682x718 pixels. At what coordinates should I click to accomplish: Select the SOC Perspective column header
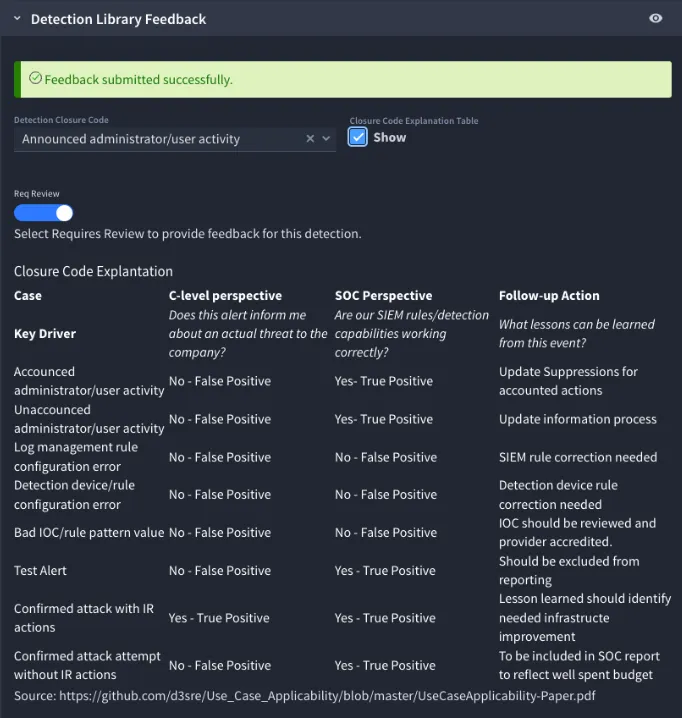click(x=383, y=295)
